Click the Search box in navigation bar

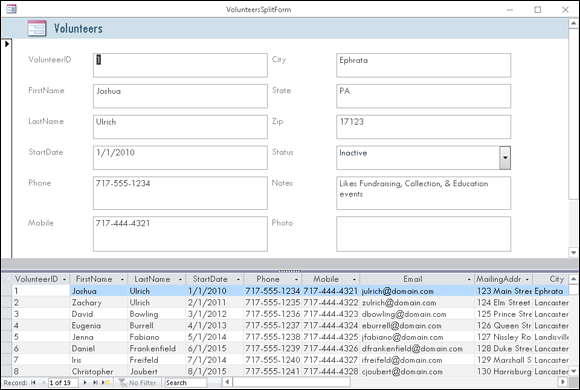coord(186,382)
